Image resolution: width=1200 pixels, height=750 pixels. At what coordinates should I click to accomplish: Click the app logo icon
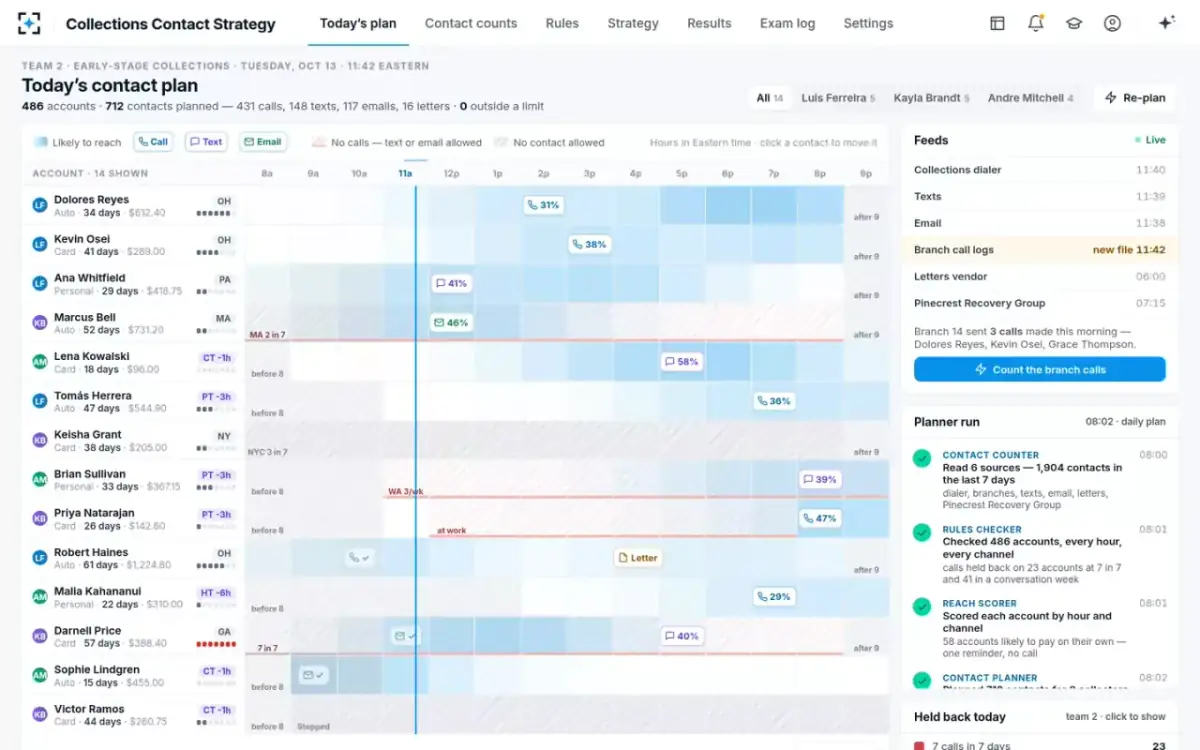(x=30, y=23)
